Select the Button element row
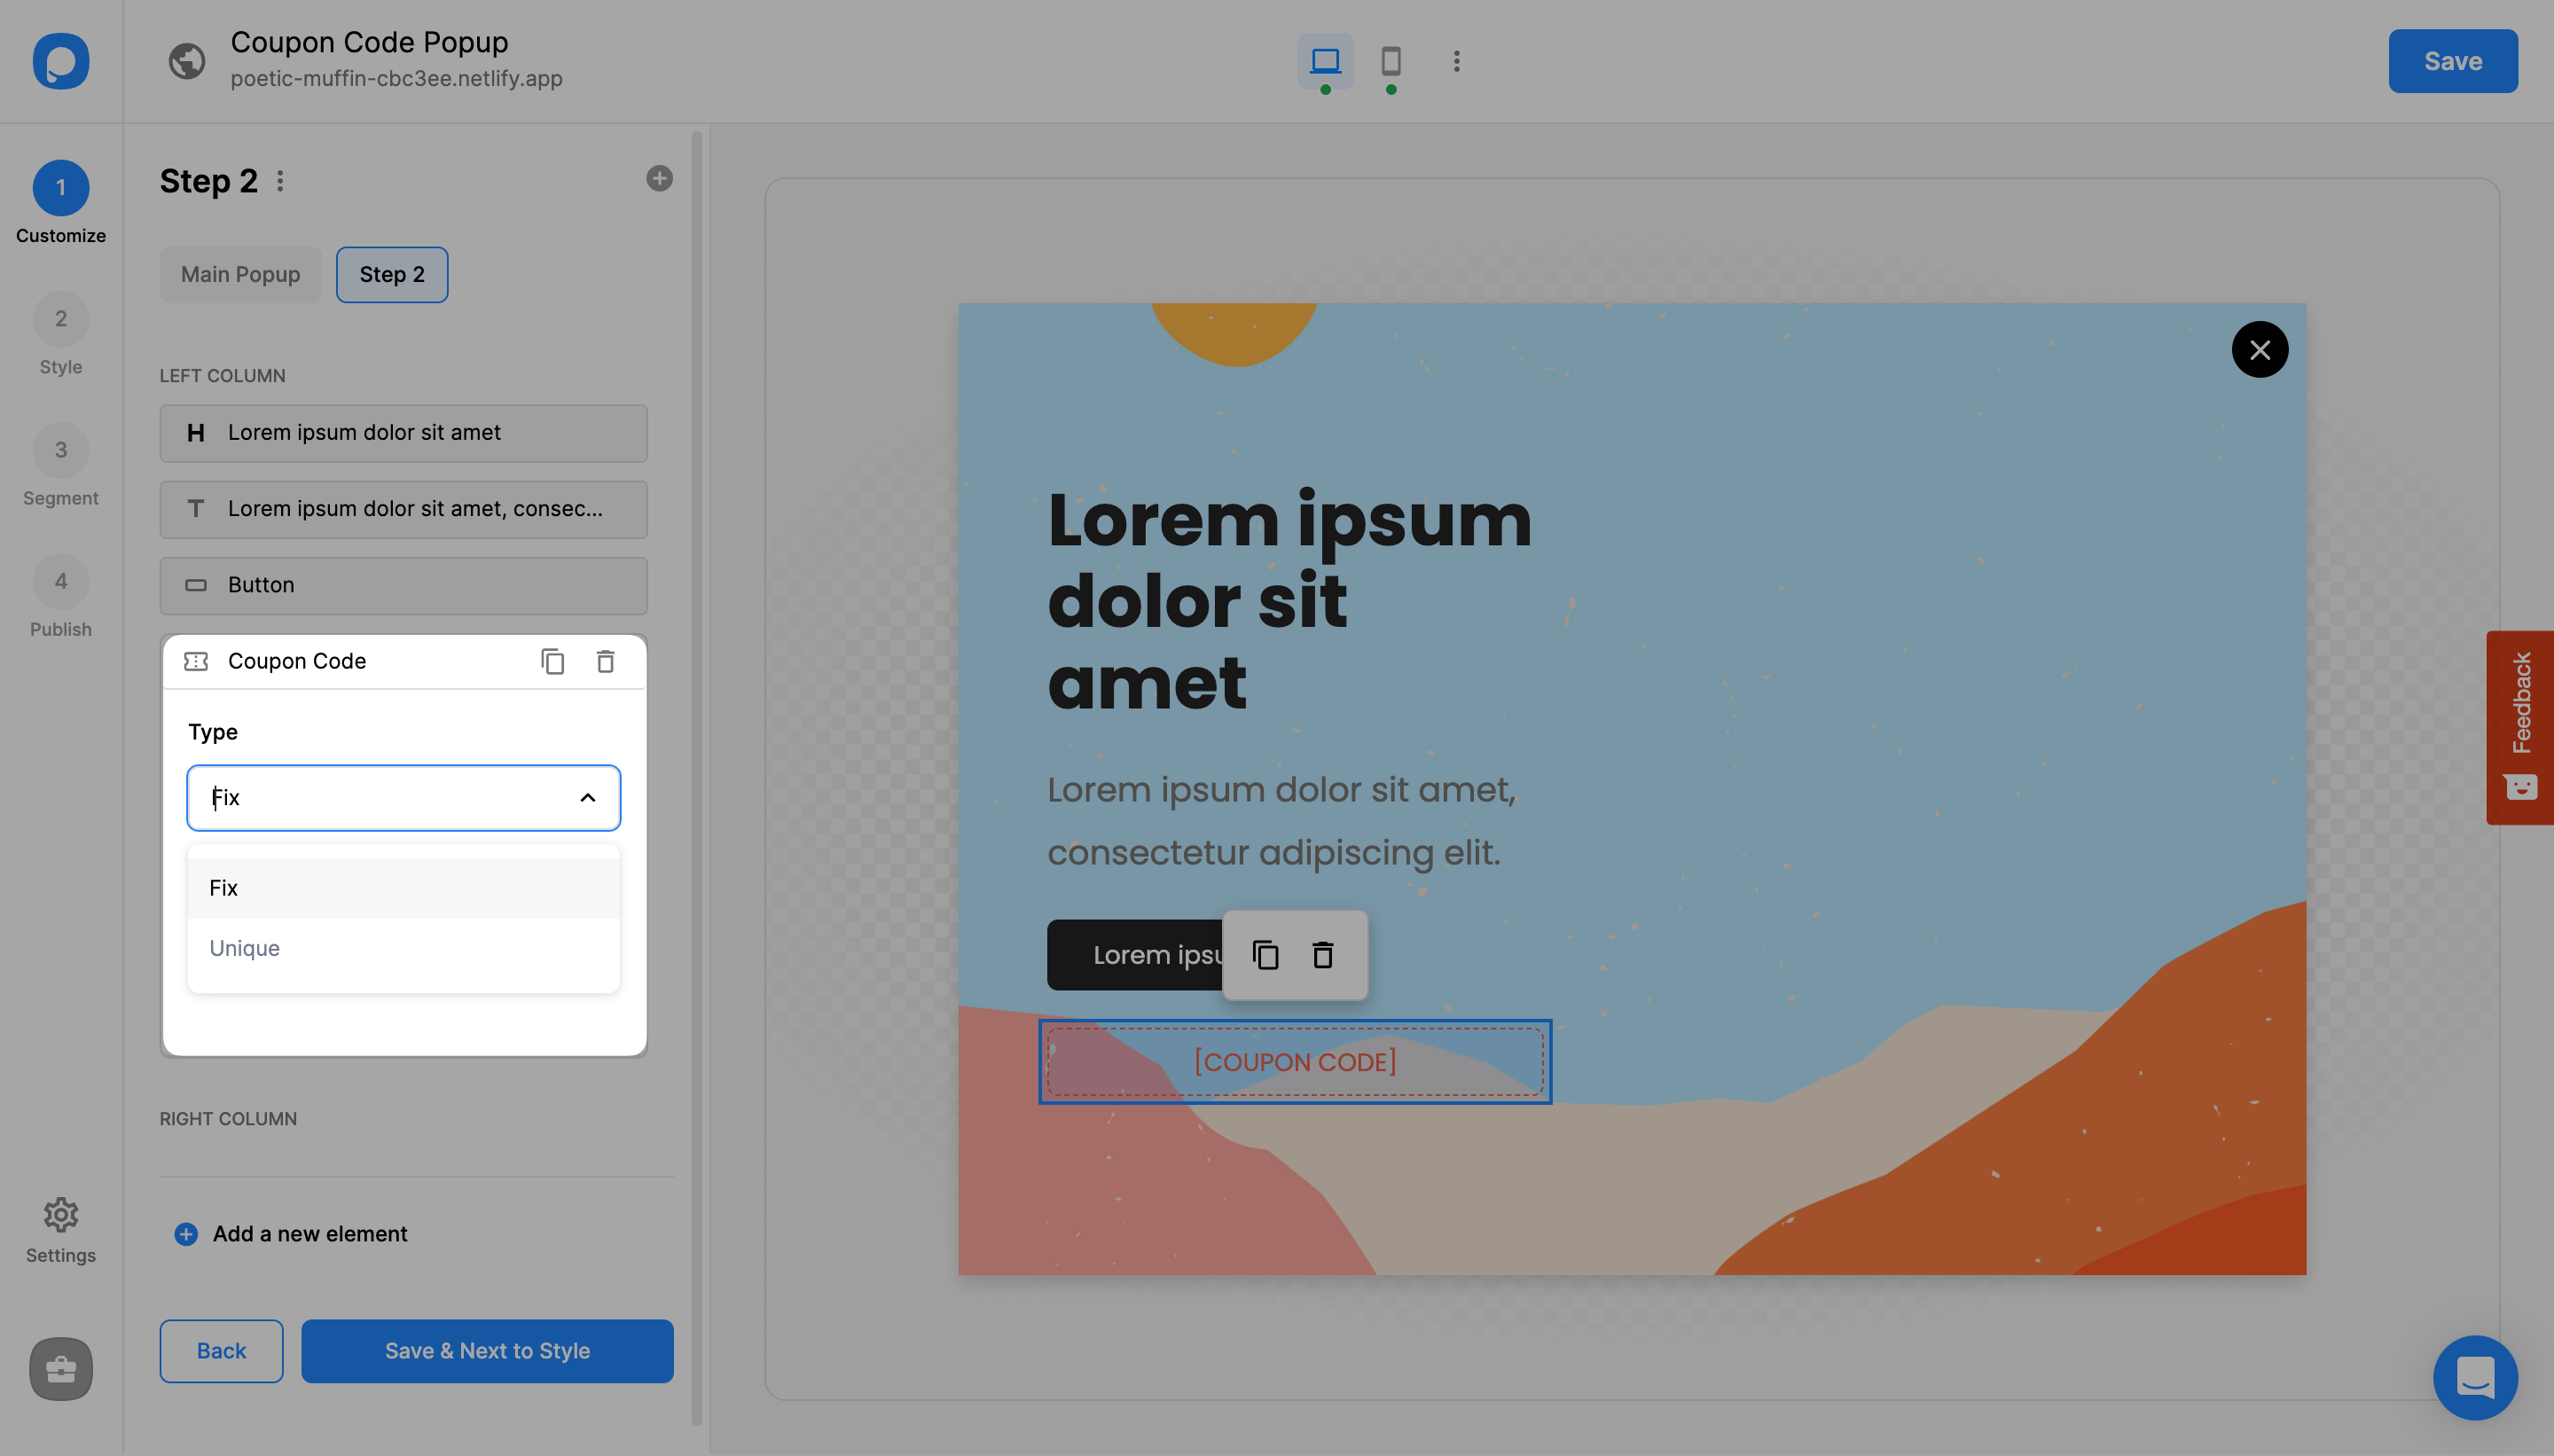Viewport: 2554px width, 1456px height. pyautogui.click(x=403, y=585)
